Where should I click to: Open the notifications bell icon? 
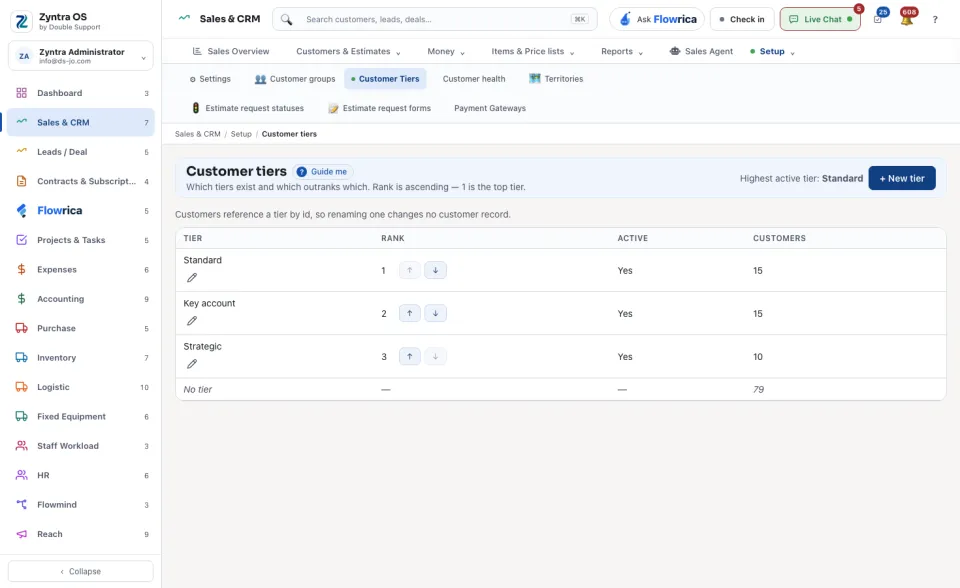coord(907,19)
